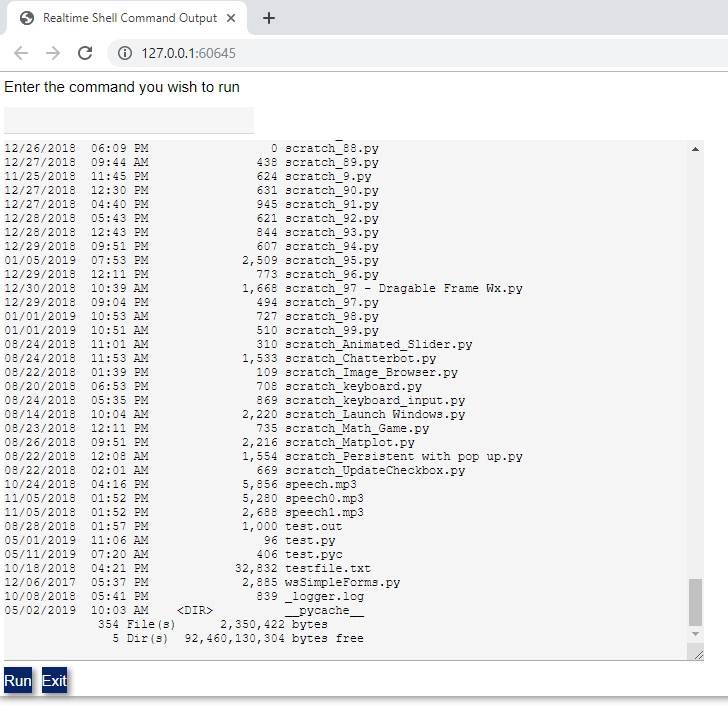Click the Exit button
Viewport: 728px width, 720px height.
click(54, 680)
